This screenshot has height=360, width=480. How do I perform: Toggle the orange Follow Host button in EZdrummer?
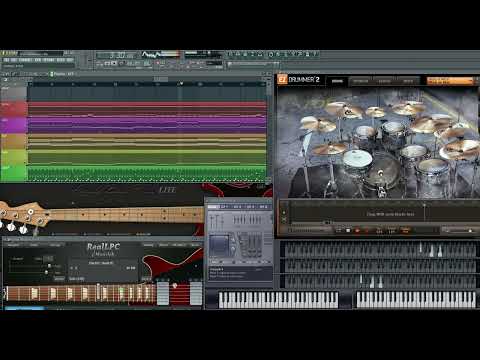click(405, 230)
